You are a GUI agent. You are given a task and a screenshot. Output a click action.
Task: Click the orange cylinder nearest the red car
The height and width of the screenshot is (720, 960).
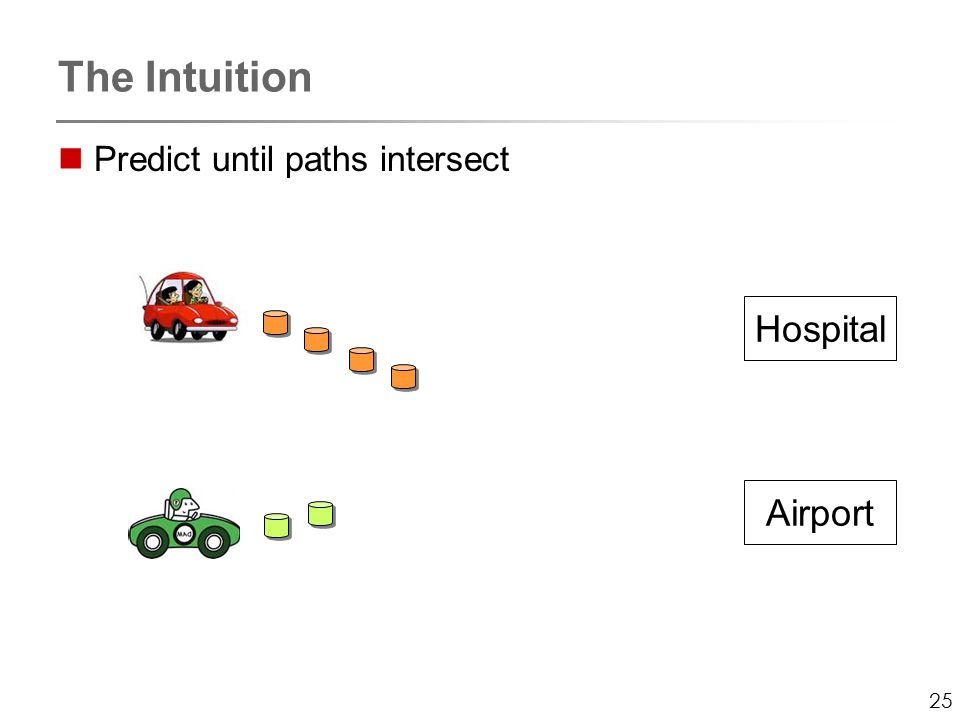point(276,323)
